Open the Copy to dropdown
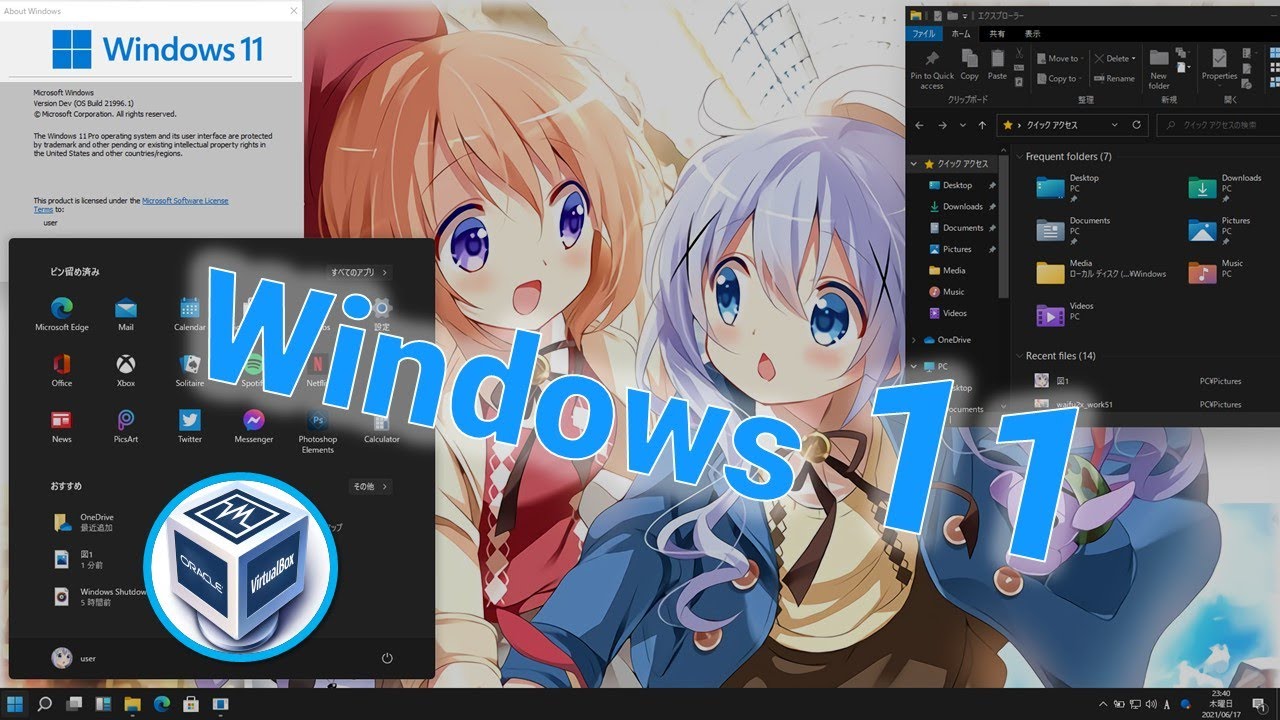 [1058, 79]
